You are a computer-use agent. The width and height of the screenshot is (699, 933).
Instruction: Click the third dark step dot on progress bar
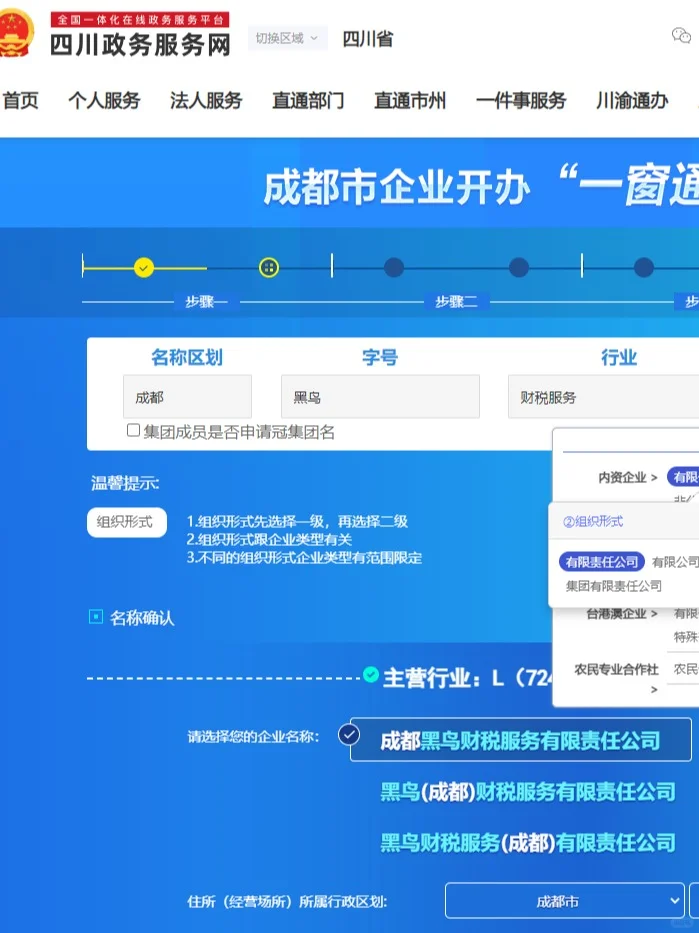[394, 267]
